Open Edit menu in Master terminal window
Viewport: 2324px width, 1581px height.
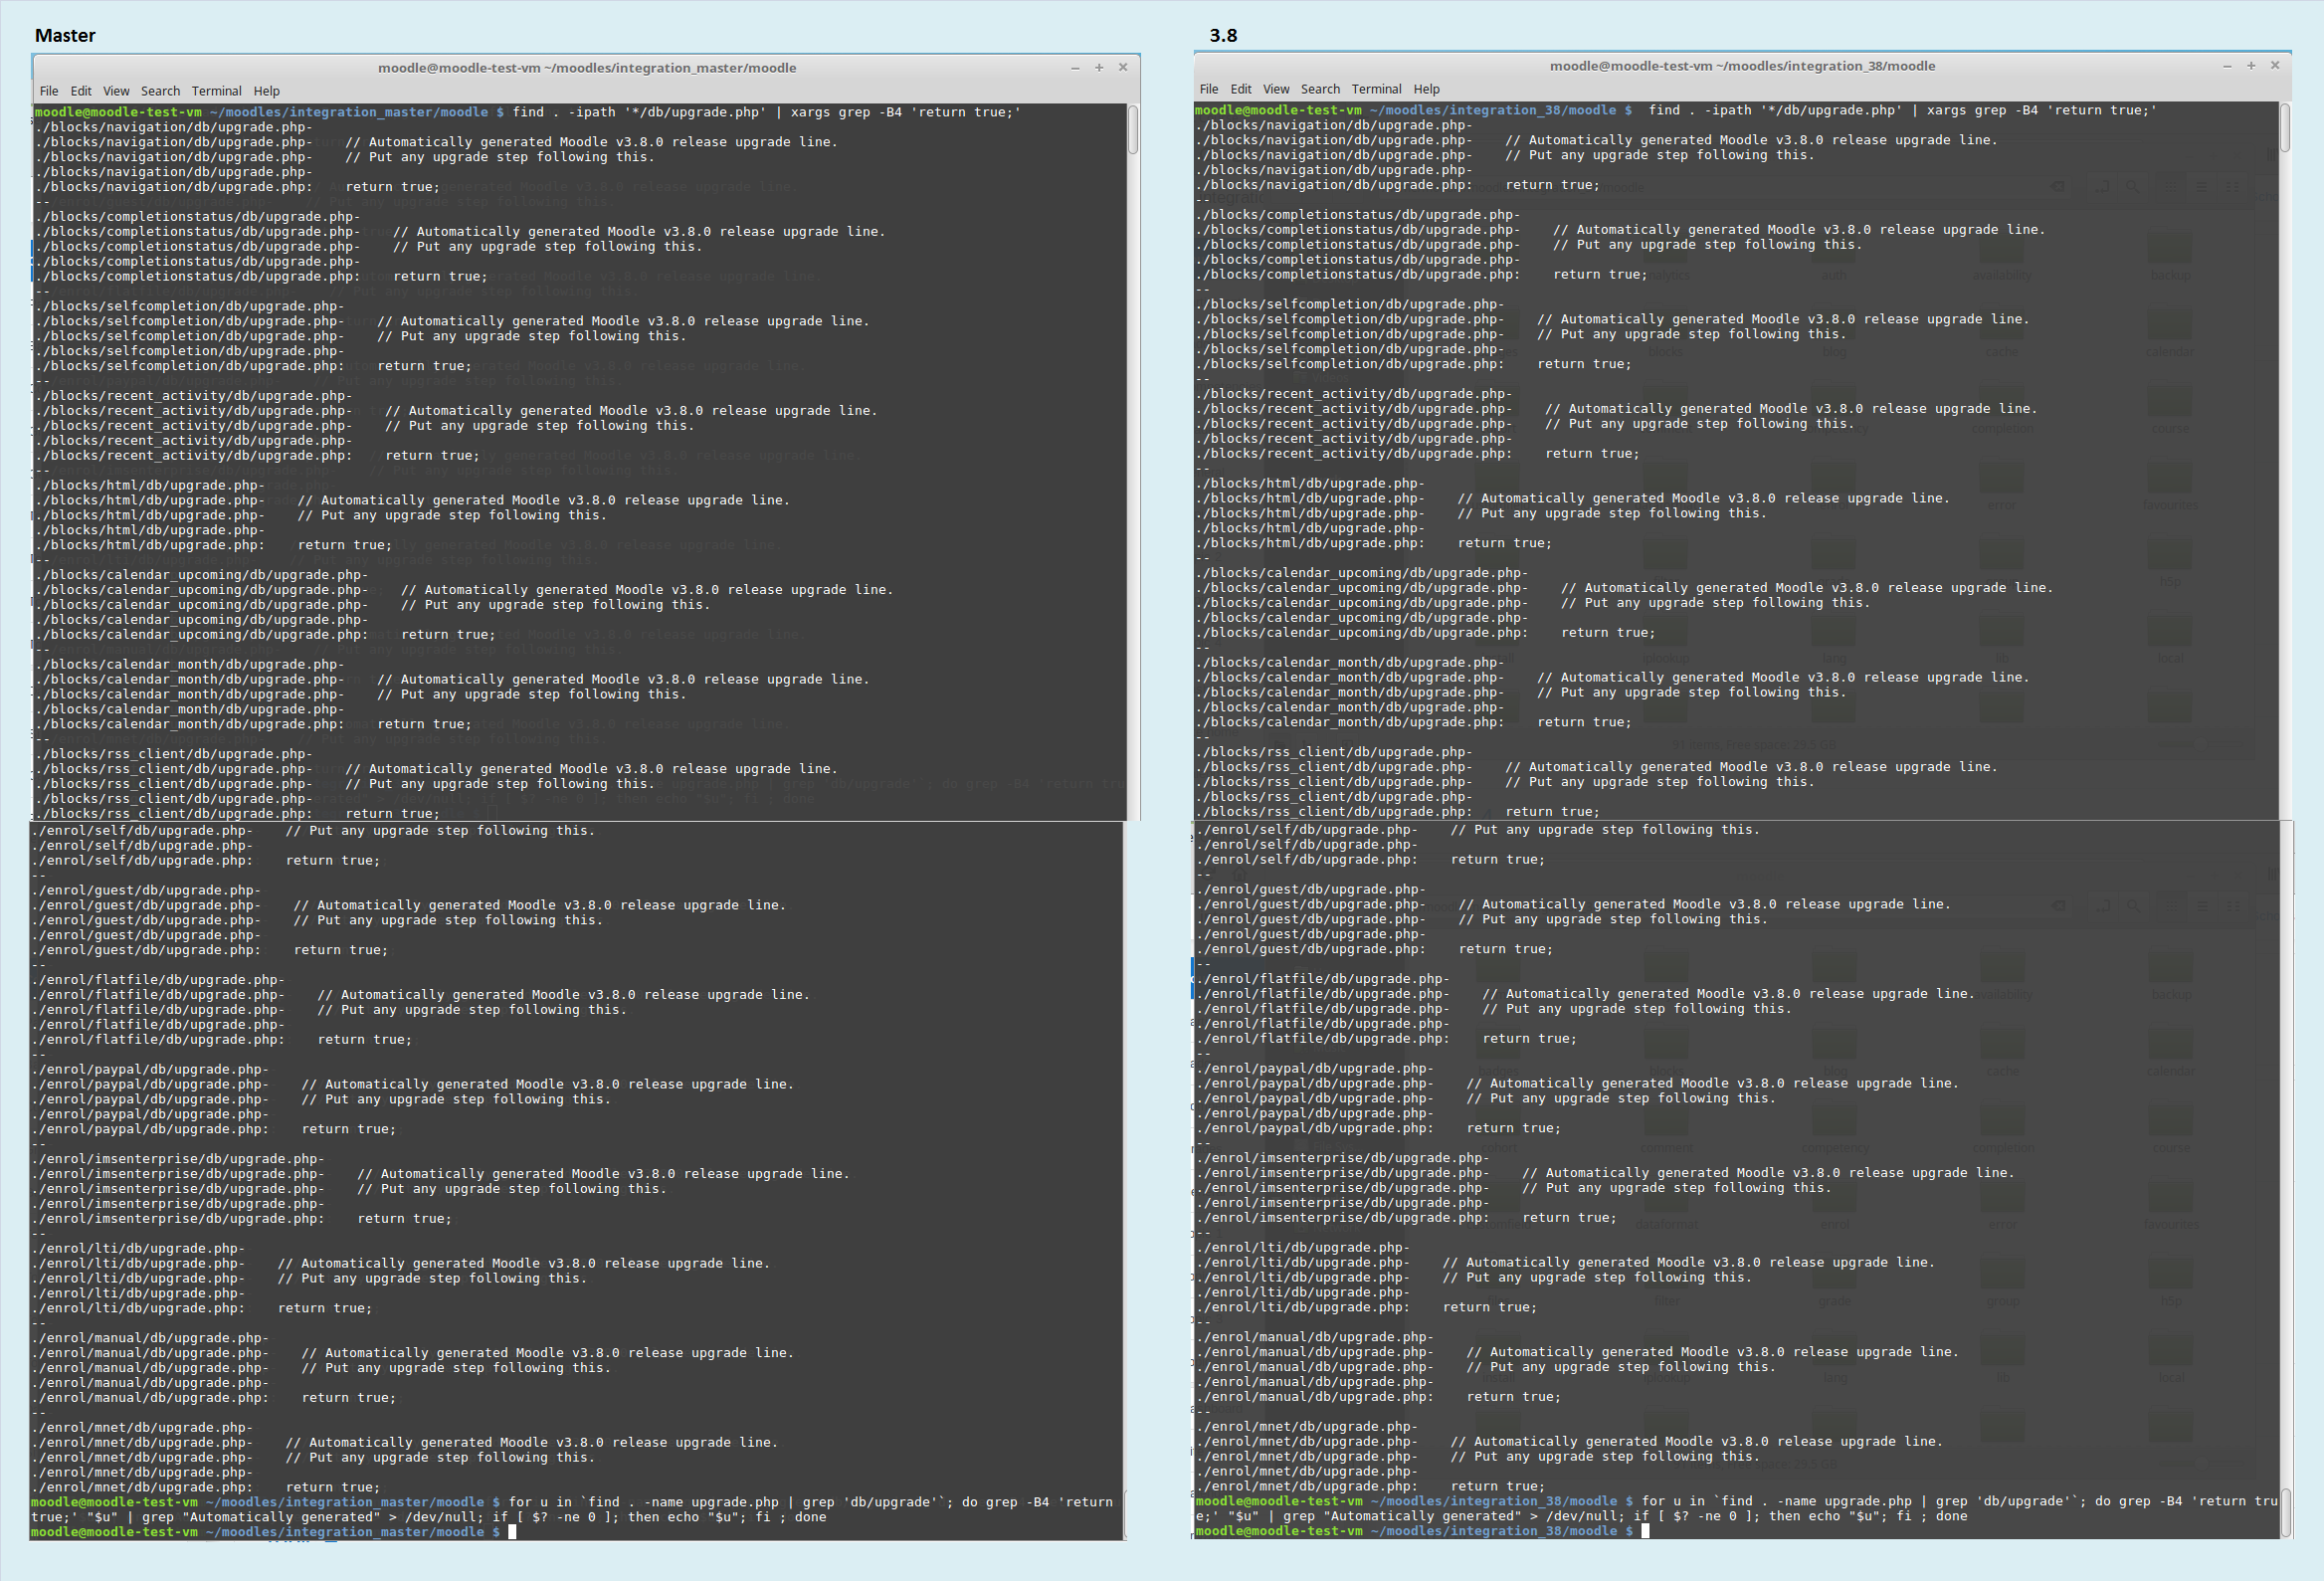click(81, 91)
